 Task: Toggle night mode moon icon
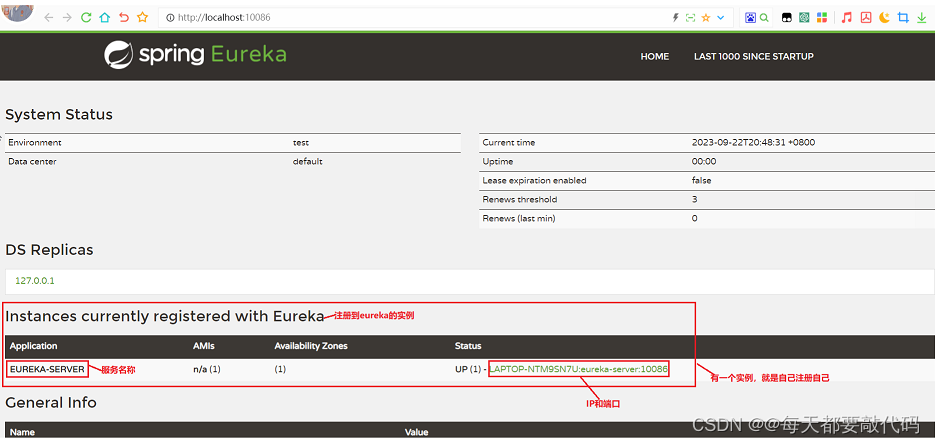point(884,18)
